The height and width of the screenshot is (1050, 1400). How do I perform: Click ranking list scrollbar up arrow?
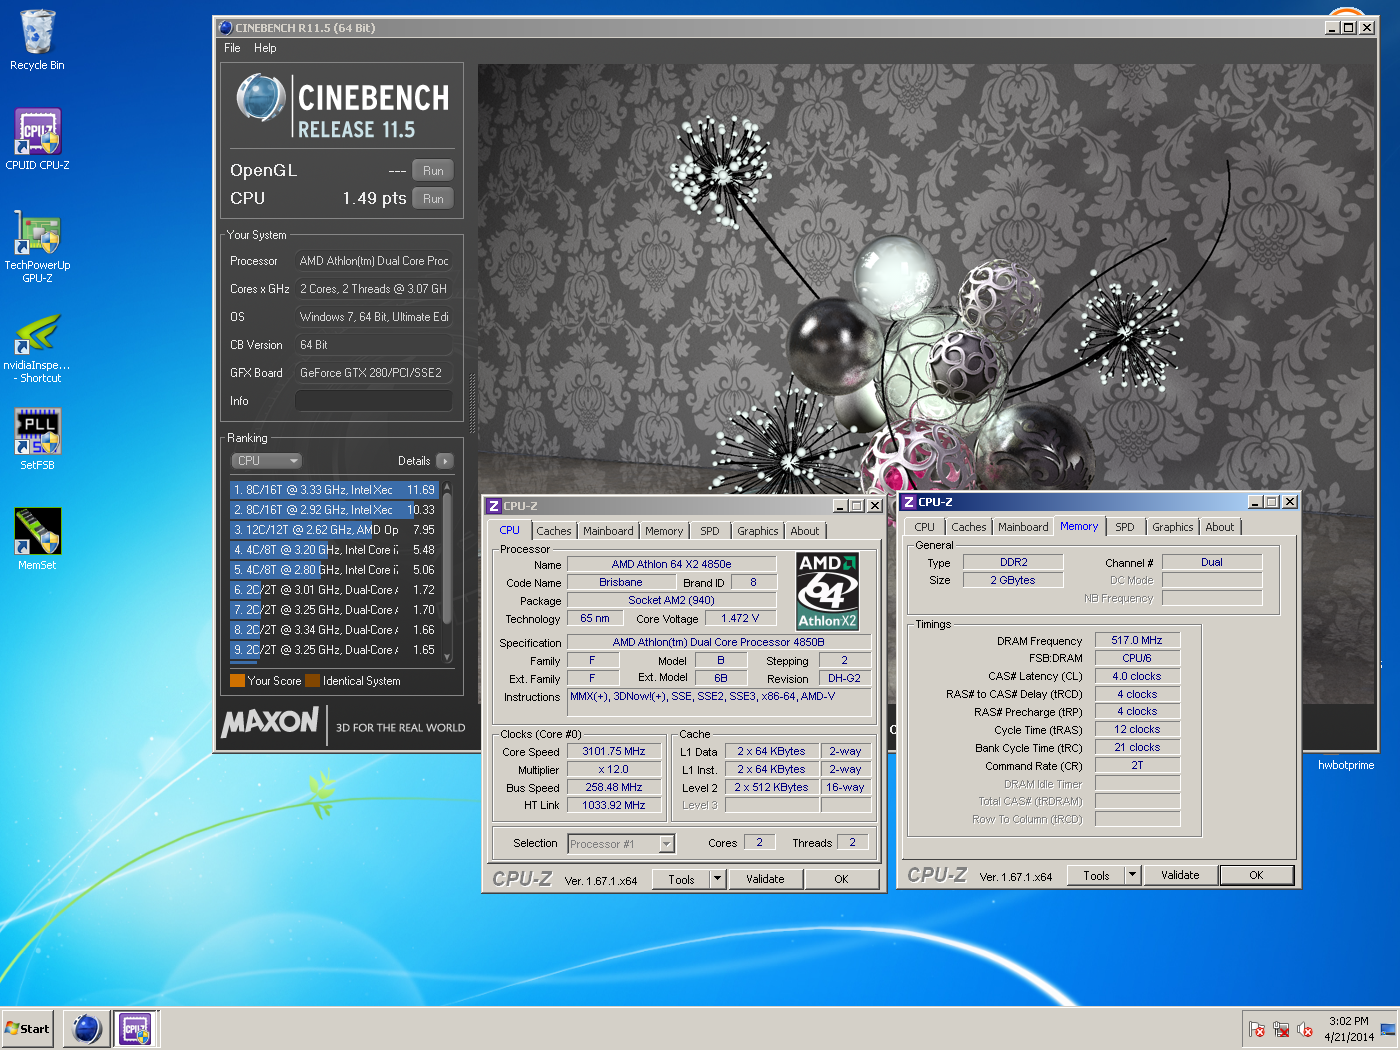point(447,487)
